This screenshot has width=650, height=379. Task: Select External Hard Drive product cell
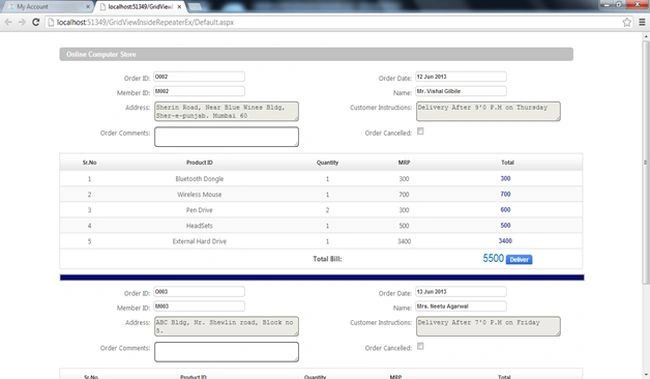click(199, 241)
